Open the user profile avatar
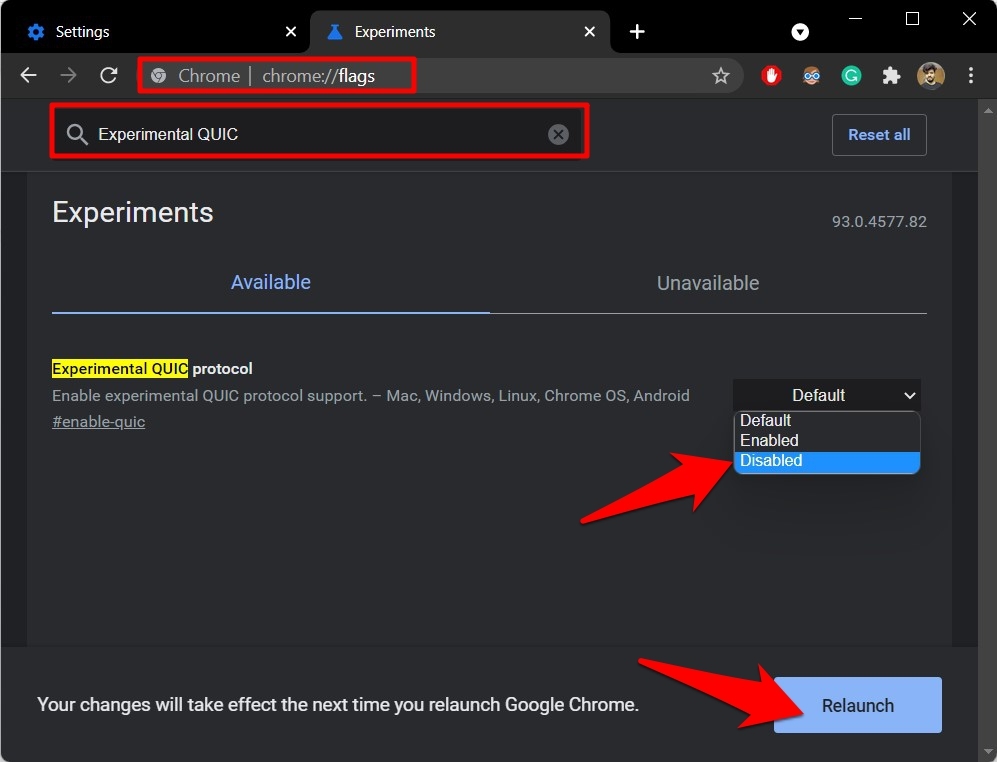This screenshot has width=997, height=762. (x=931, y=75)
